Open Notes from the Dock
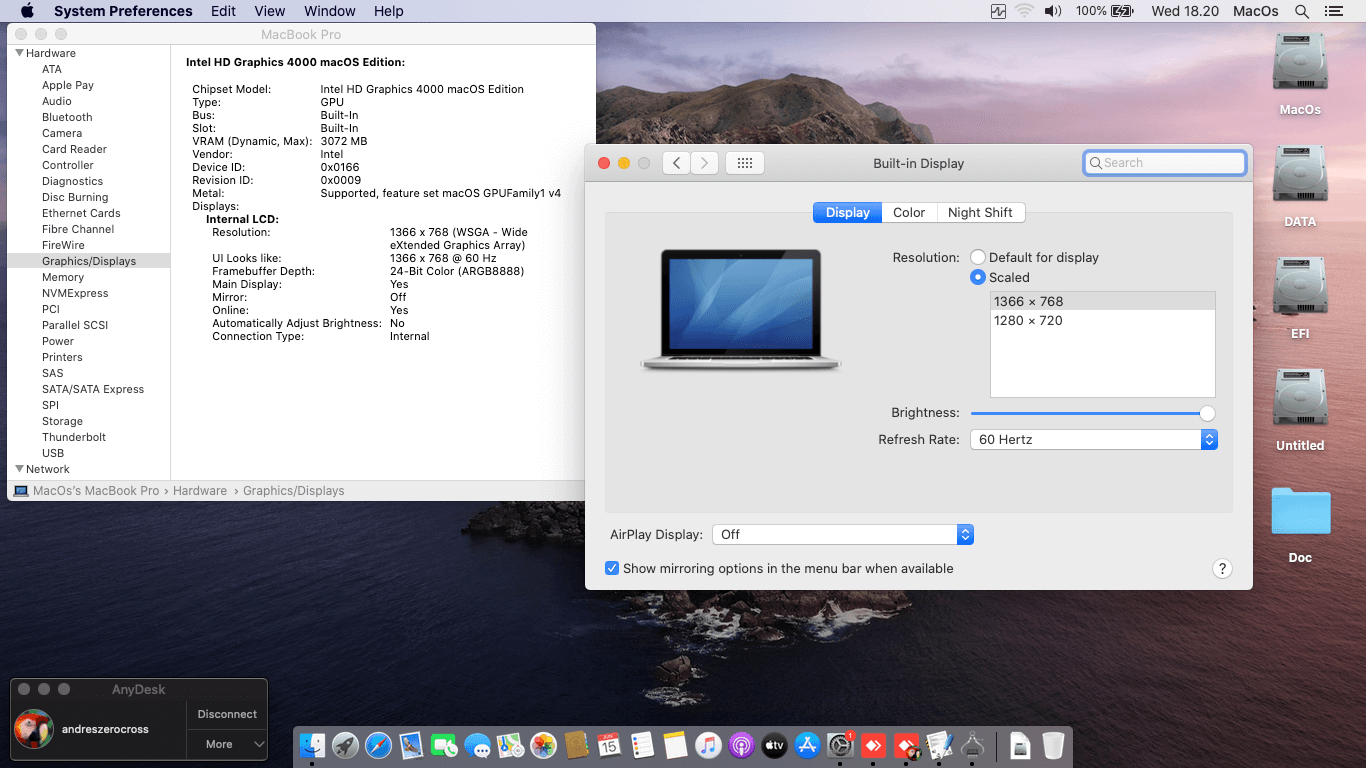The height and width of the screenshot is (768, 1366). [675, 745]
